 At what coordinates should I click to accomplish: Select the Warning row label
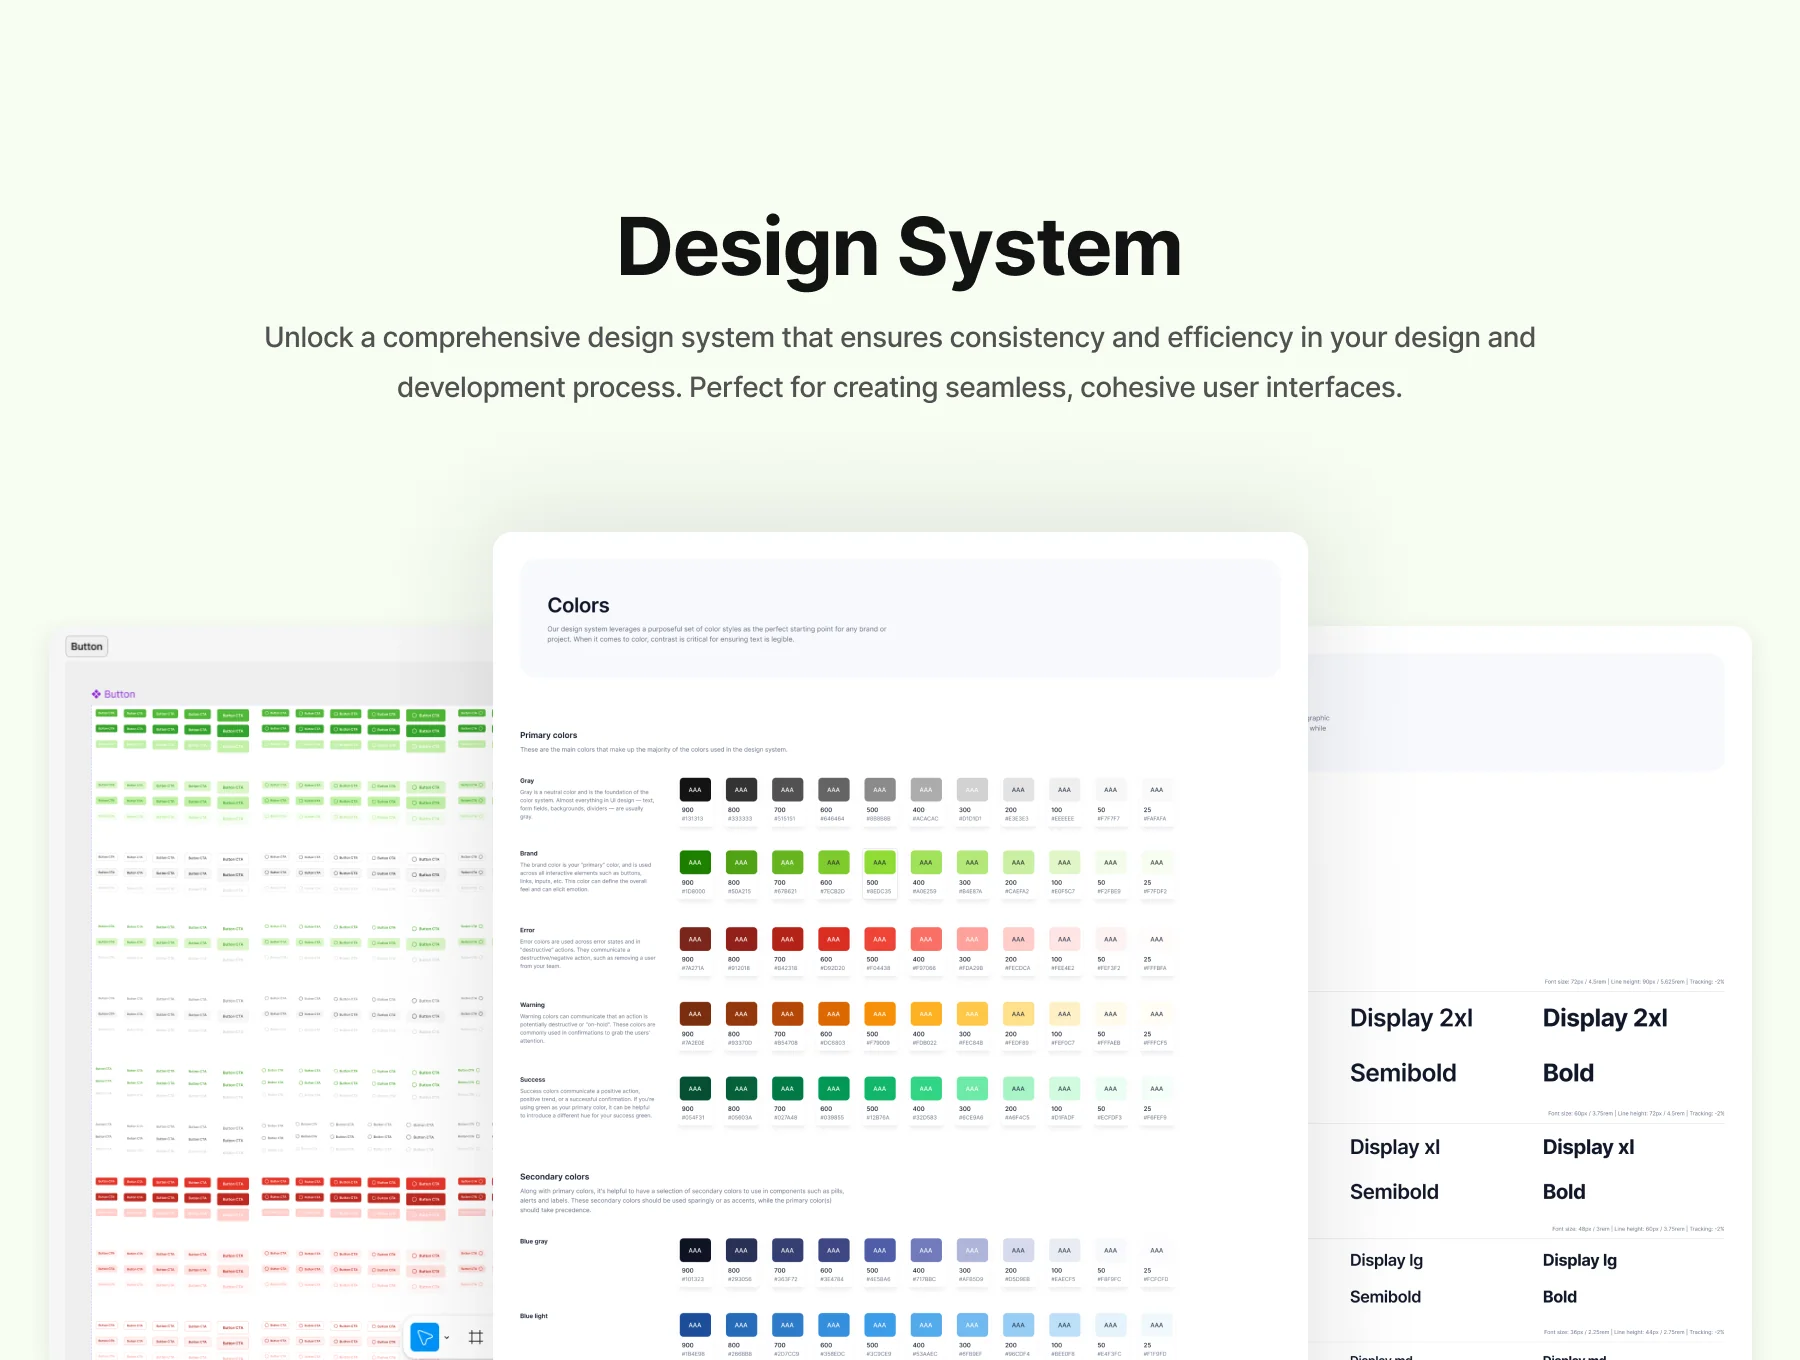click(532, 1005)
